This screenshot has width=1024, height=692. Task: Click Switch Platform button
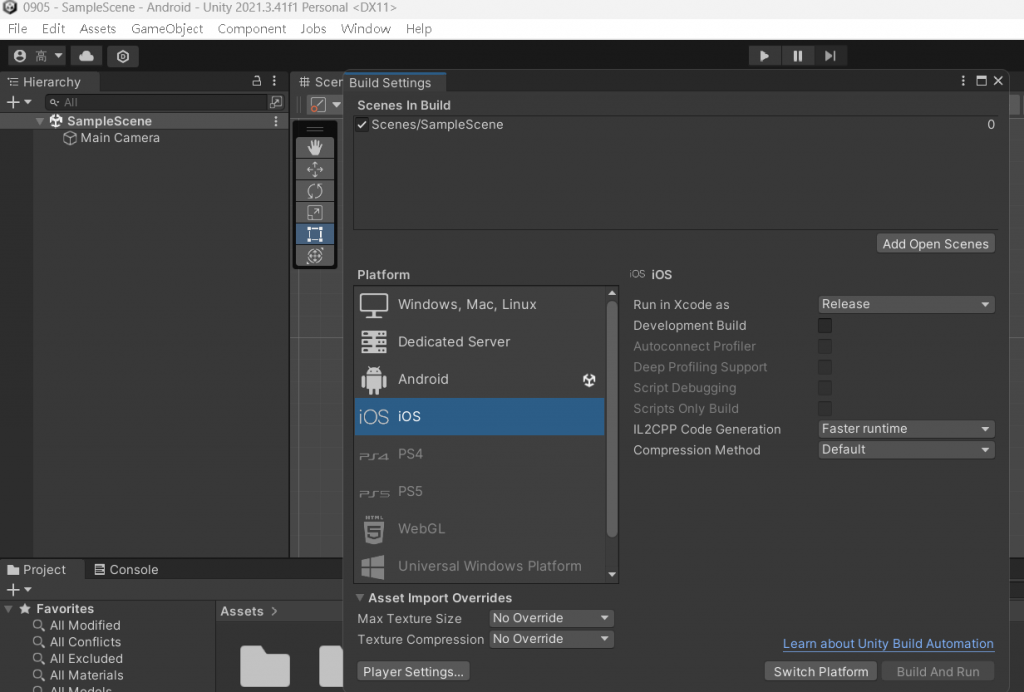tap(821, 672)
